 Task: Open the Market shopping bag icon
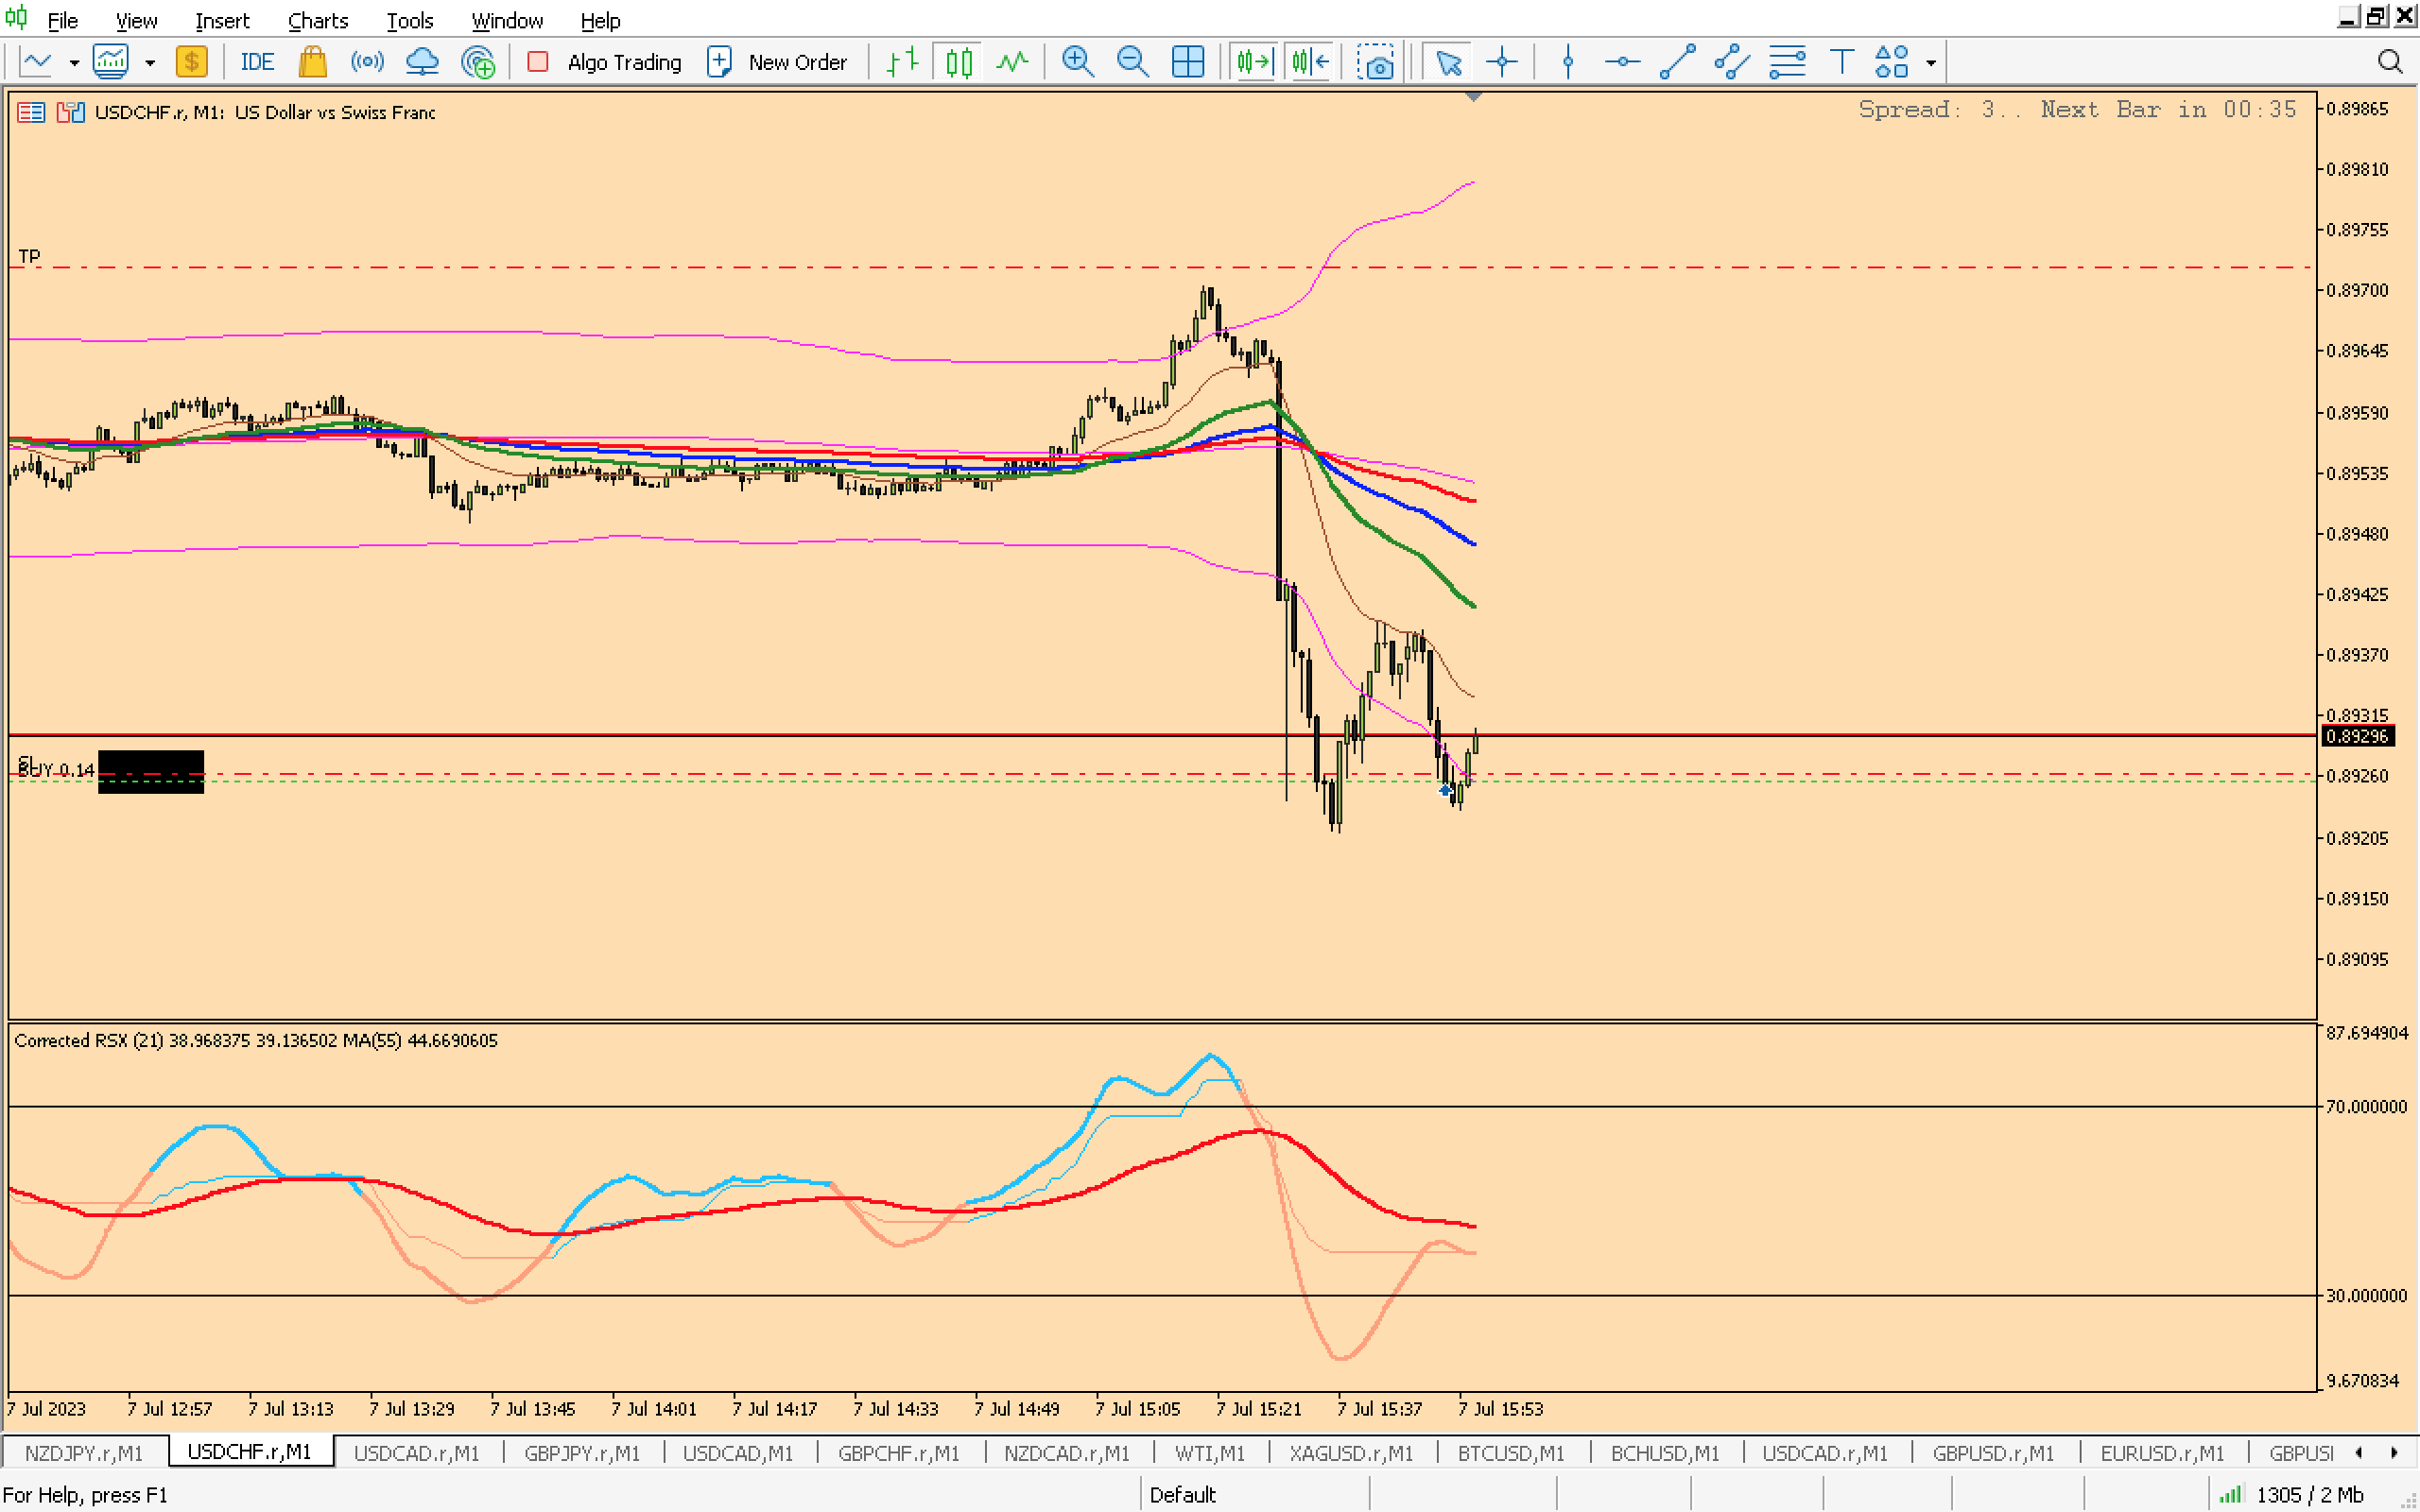[x=312, y=62]
